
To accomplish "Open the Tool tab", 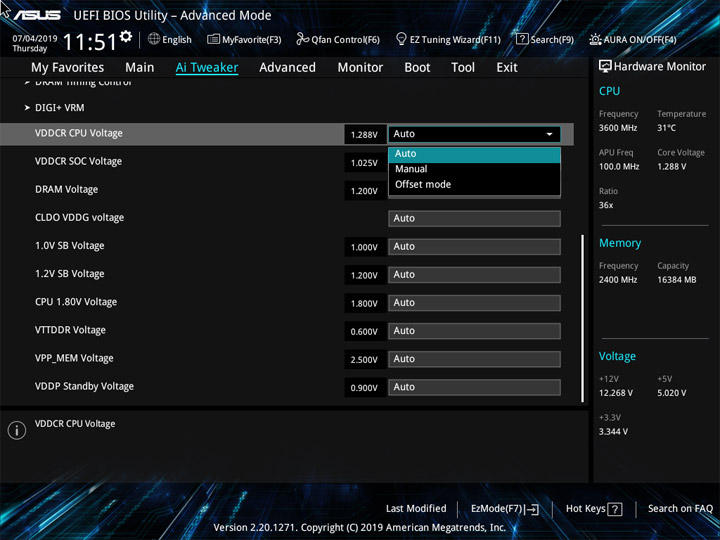I will [x=463, y=68].
